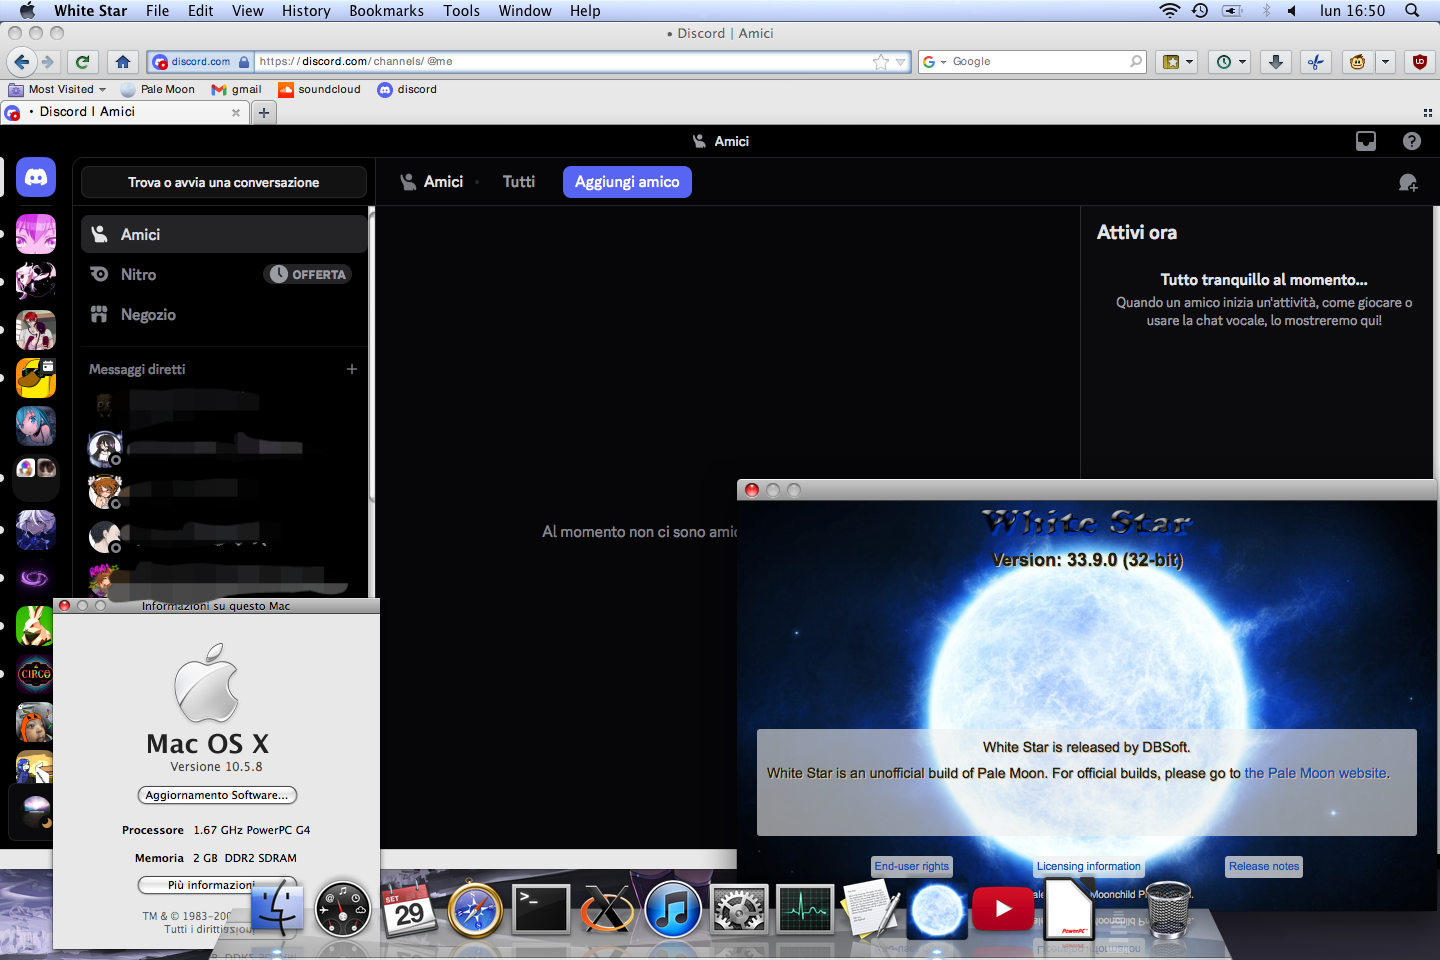Open the dropdown arrow beside monkey icon
The width and height of the screenshot is (1440, 960).
point(1385,62)
